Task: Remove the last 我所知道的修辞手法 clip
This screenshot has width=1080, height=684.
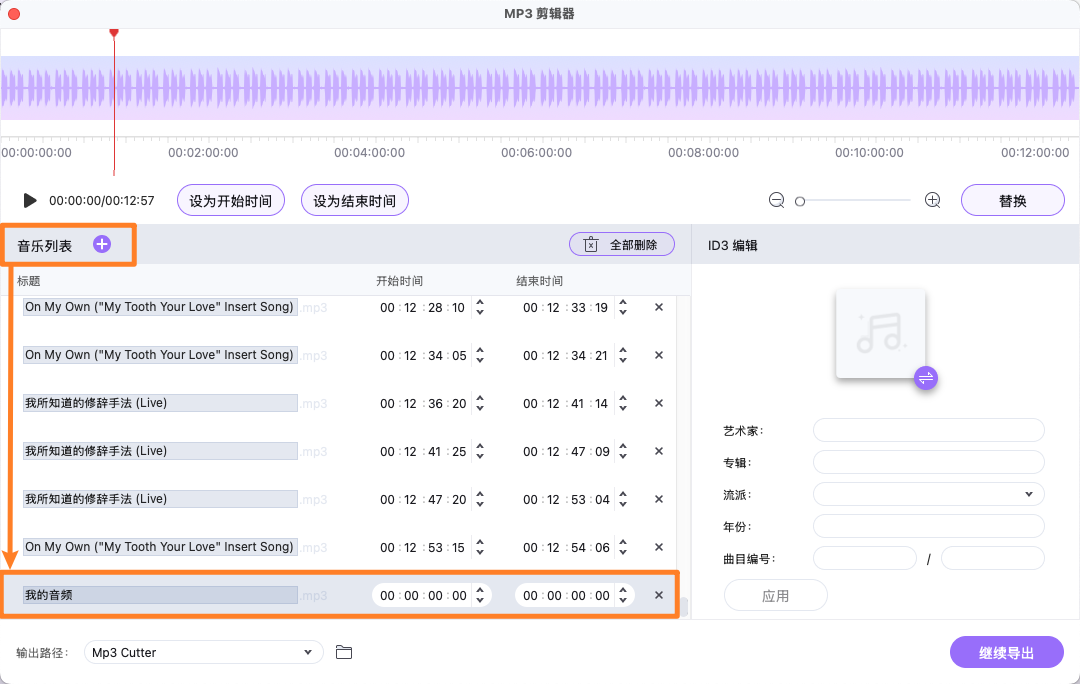Action: [658, 499]
